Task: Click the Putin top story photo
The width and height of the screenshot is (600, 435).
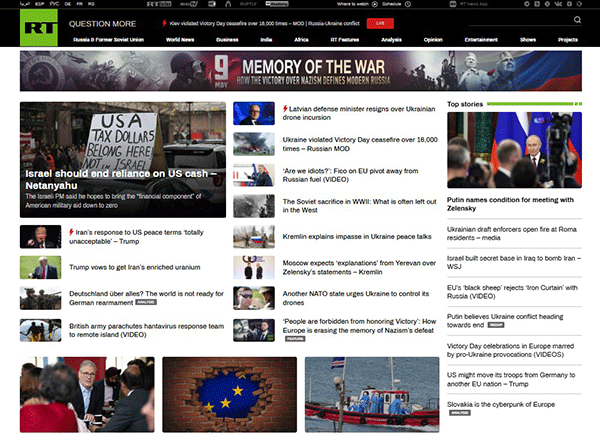Action: [514, 150]
